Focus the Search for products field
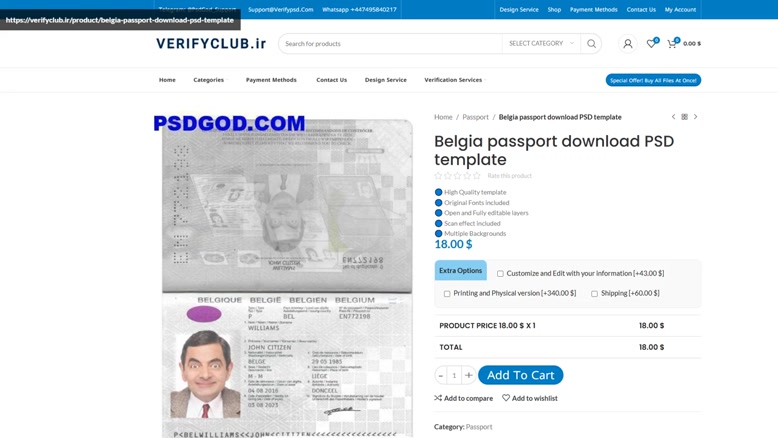The height and width of the screenshot is (438, 778). pos(390,44)
